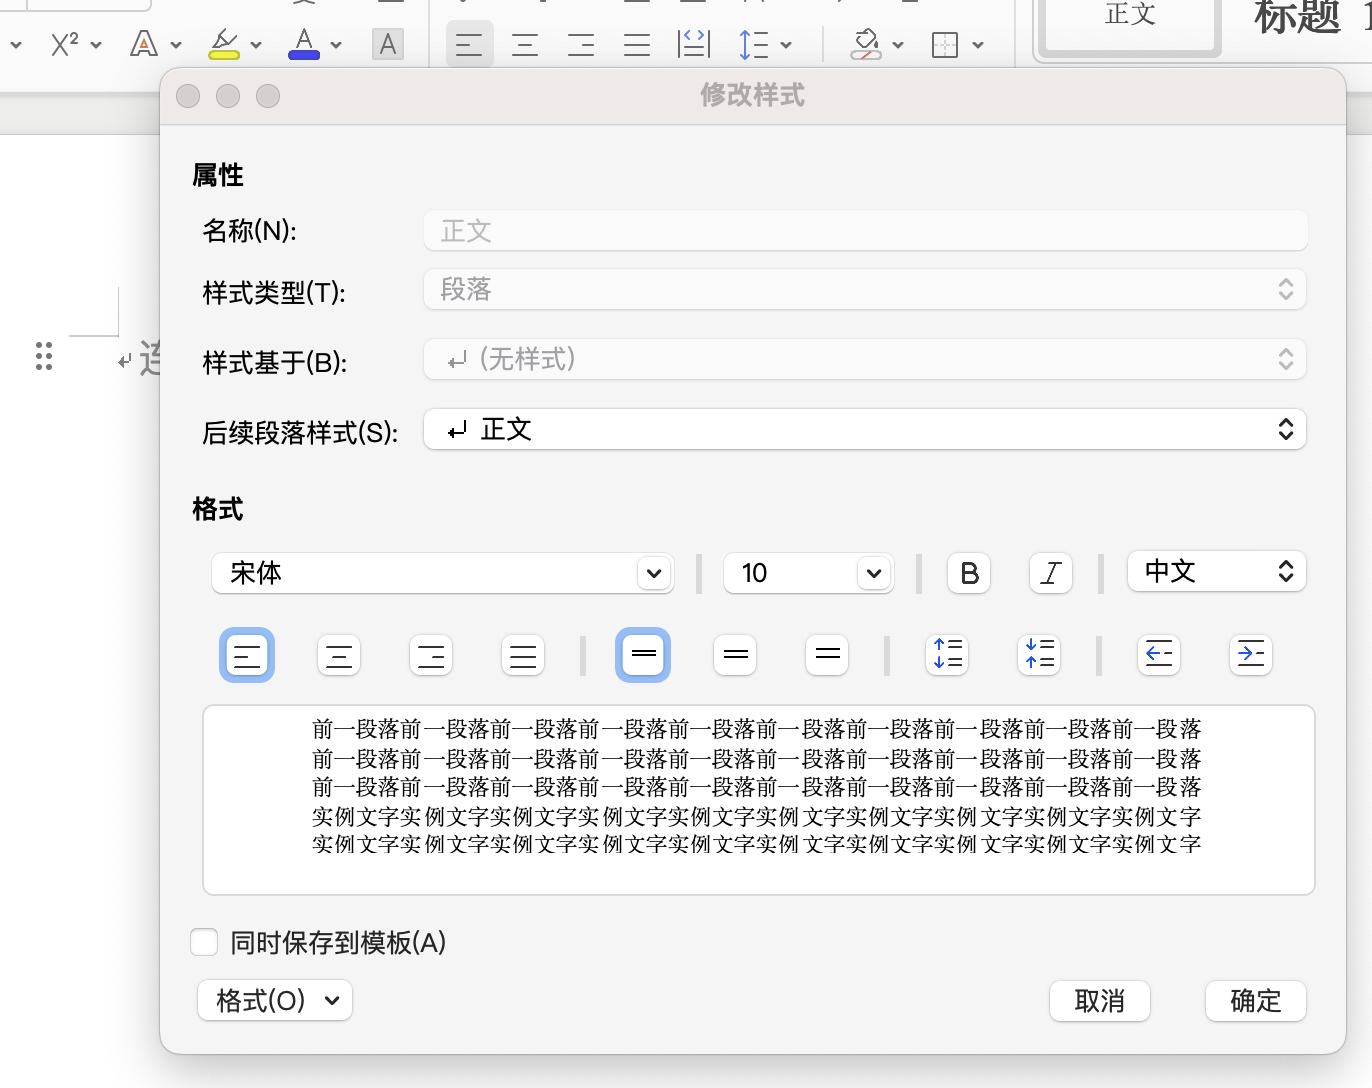Viewport: 1372px width, 1088px height.
Task: Click the superscript X² toolbar icon
Action: click(x=64, y=45)
